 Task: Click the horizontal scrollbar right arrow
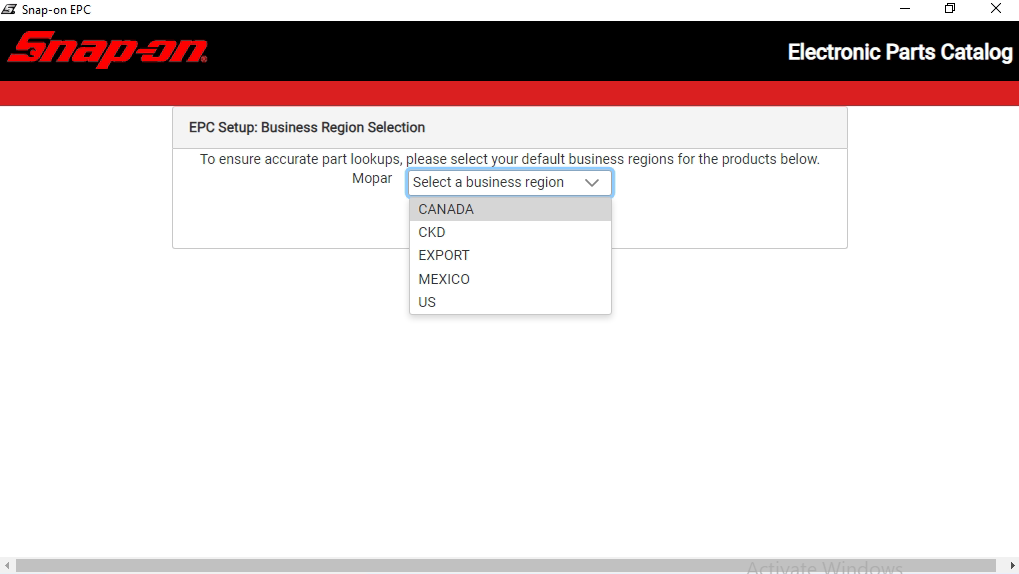[x=1012, y=566]
